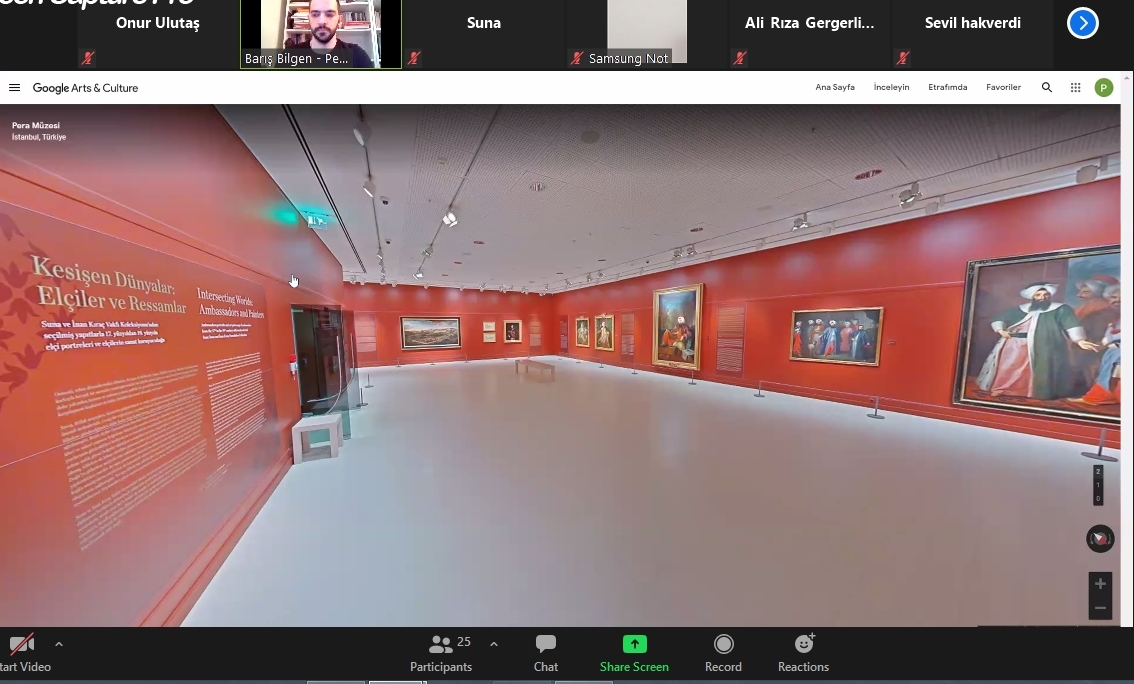The image size is (1134, 684).
Task: Click the Kesişen Dünyalar wall title
Action: pos(108,285)
